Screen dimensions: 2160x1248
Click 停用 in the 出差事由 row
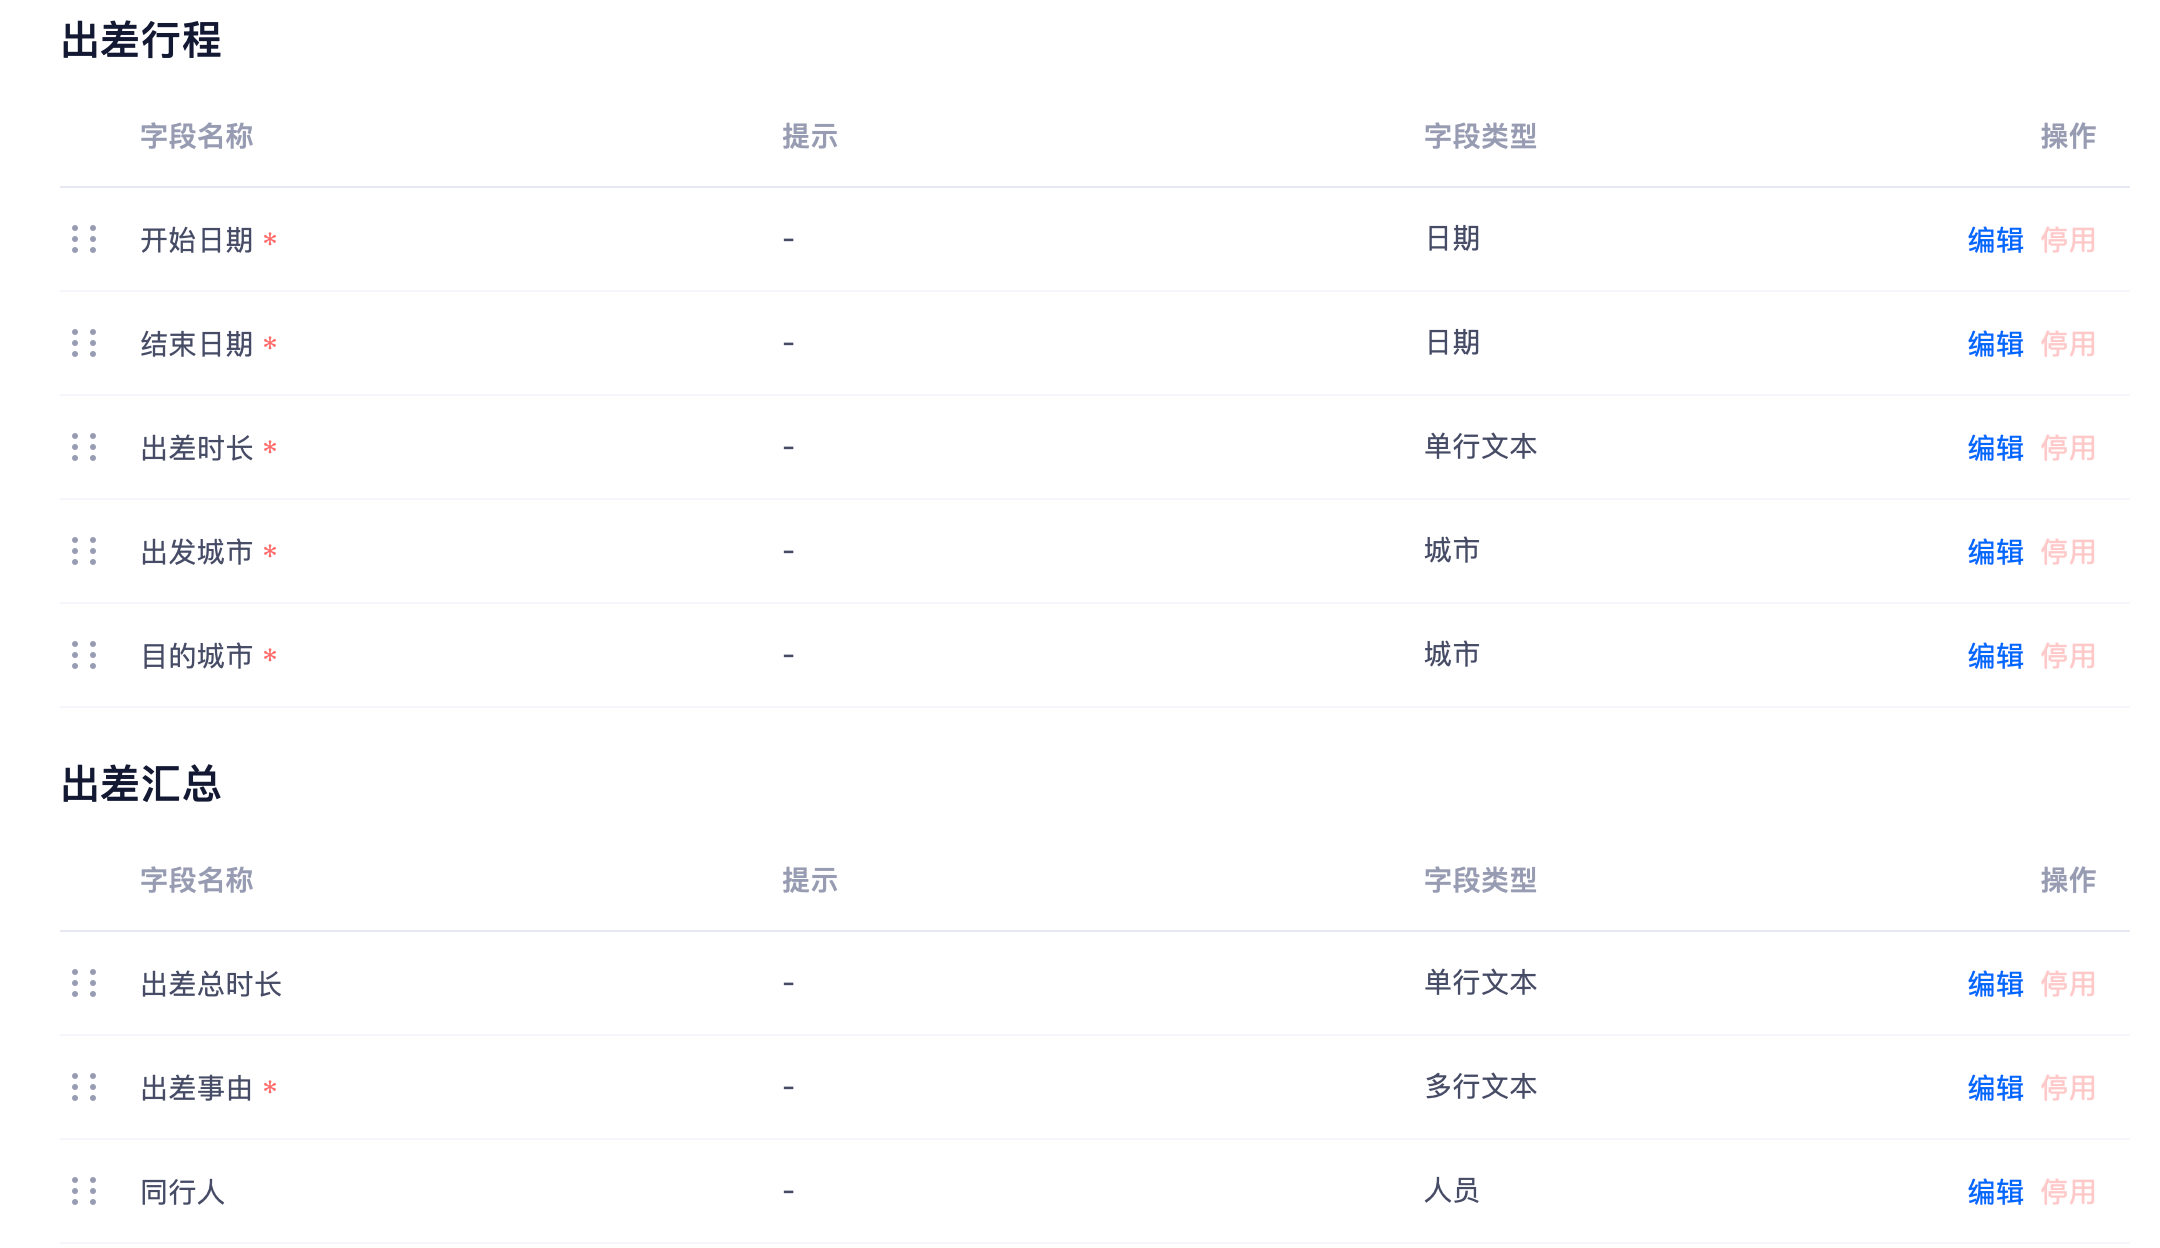(2068, 1088)
